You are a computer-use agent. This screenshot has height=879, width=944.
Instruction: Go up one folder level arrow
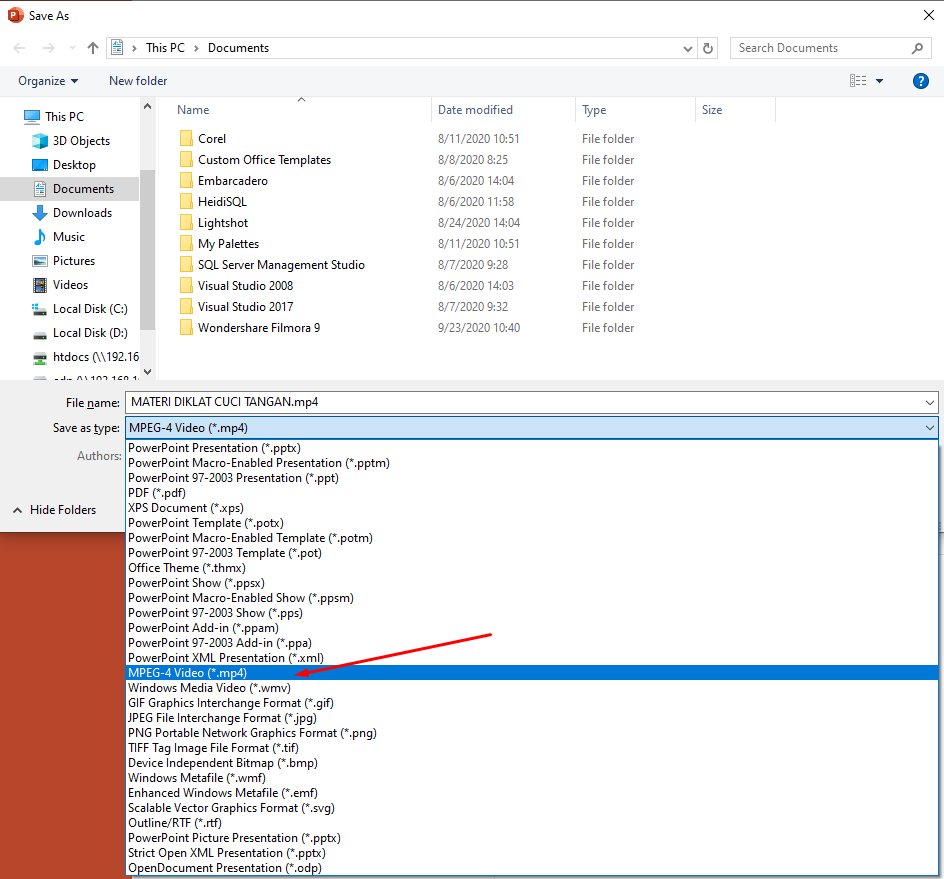[93, 48]
